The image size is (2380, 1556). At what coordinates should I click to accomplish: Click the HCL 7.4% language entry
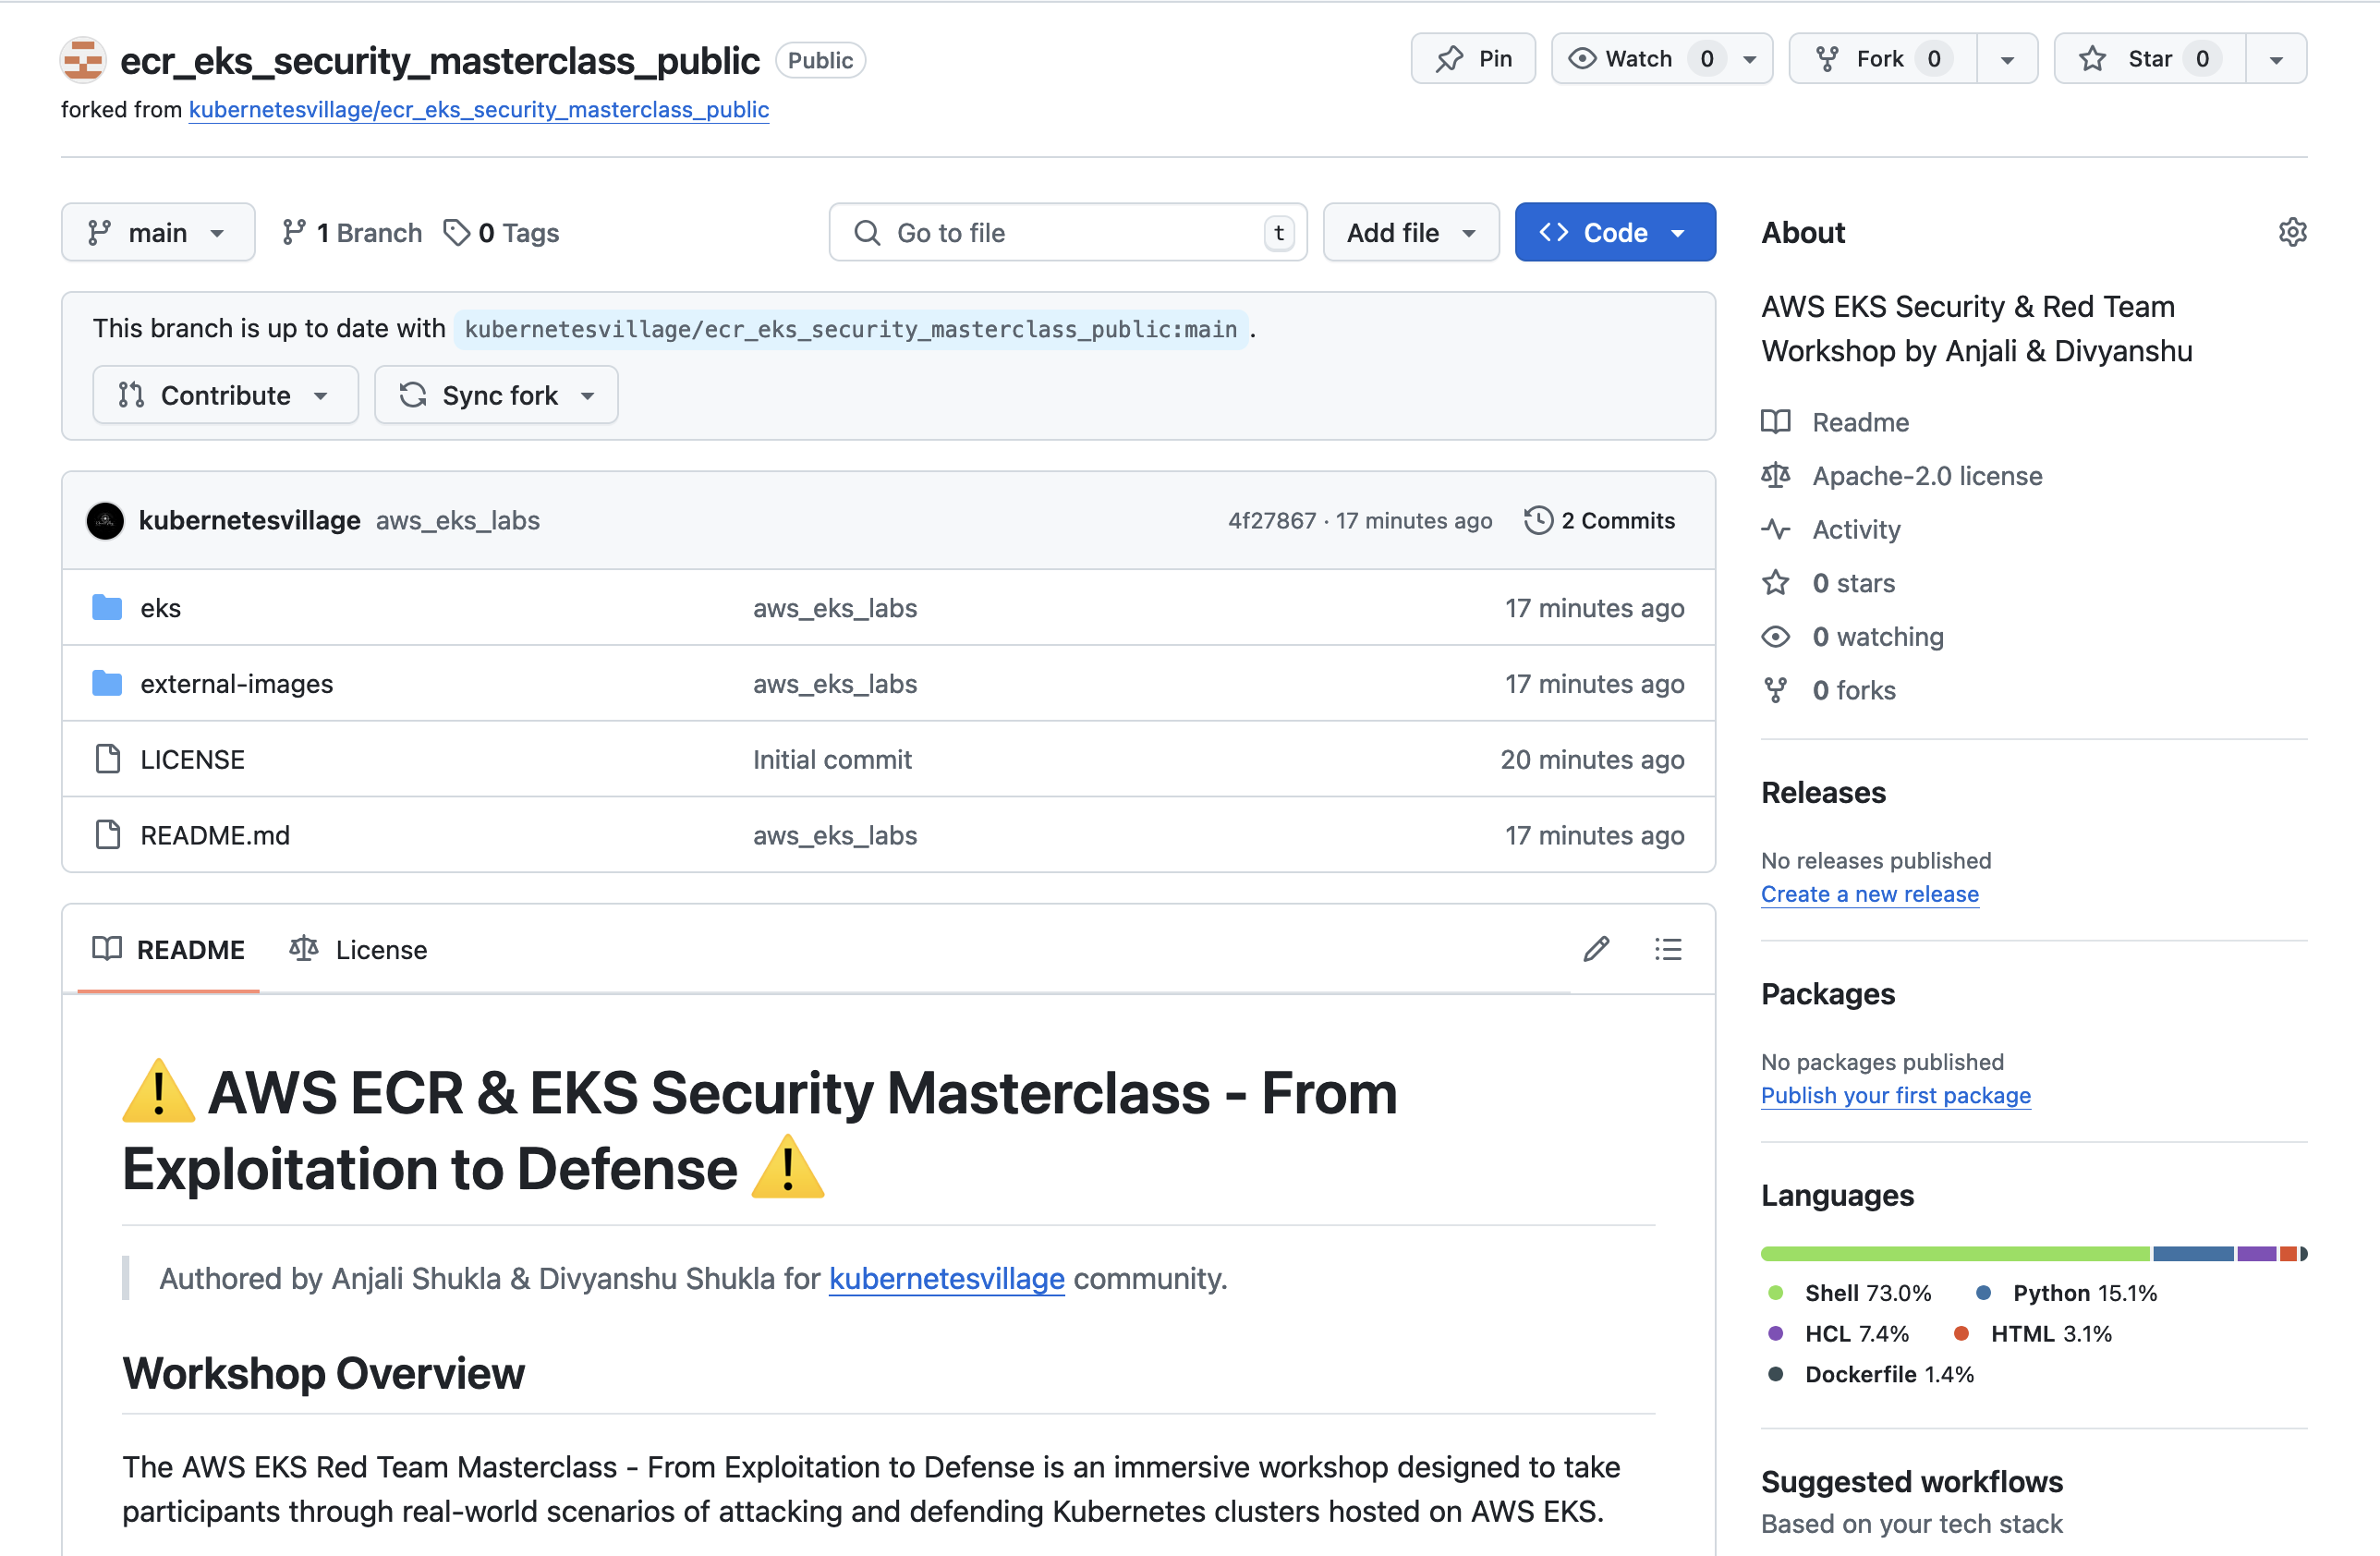[1838, 1334]
